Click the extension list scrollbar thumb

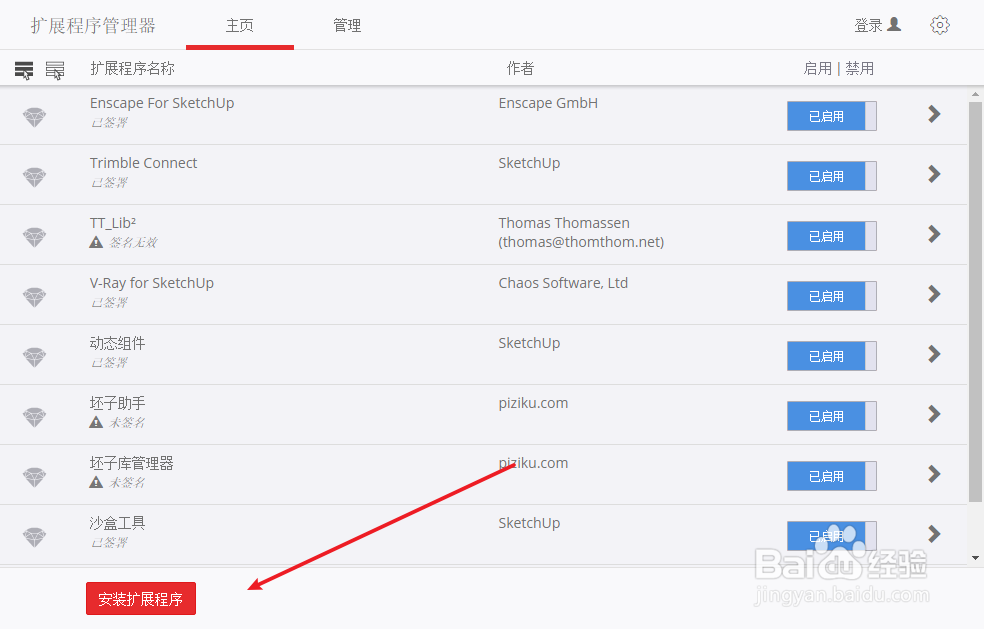pyautogui.click(x=975, y=302)
